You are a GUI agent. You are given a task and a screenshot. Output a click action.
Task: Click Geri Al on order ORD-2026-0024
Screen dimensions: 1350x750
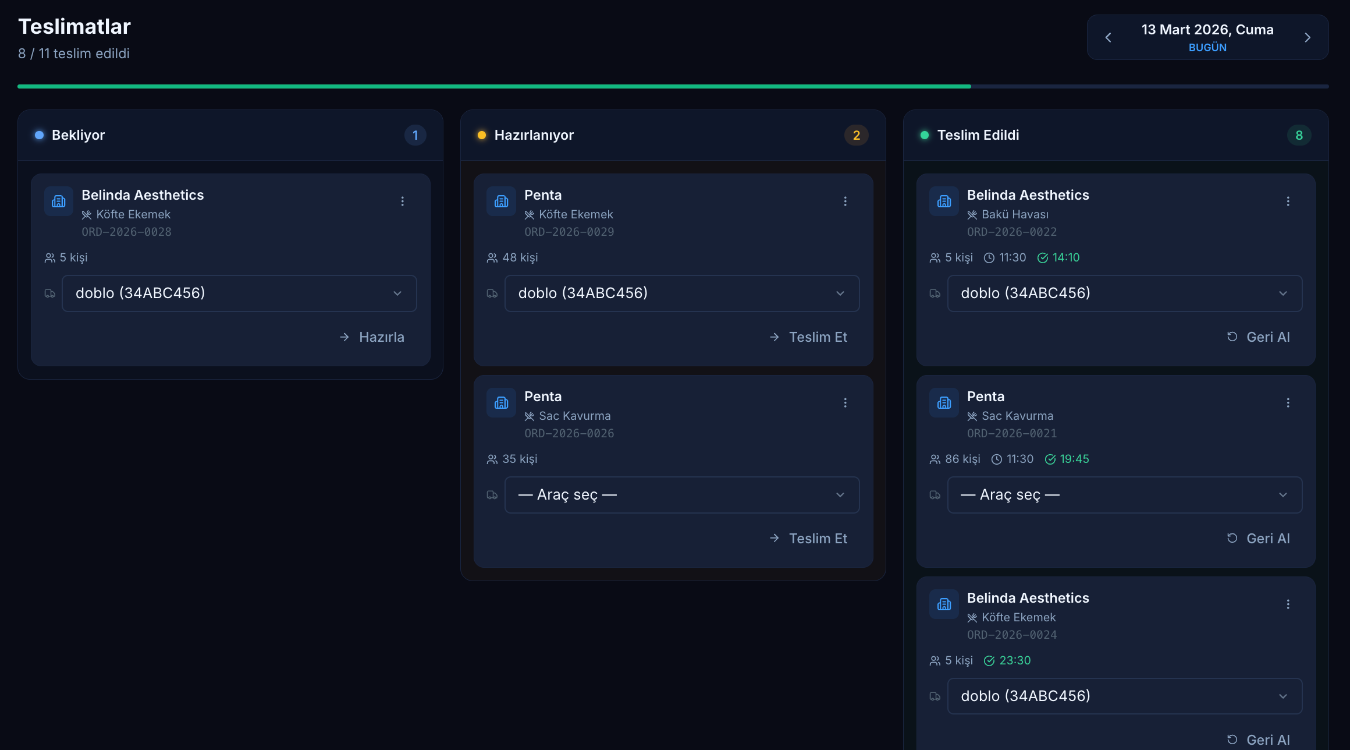pyautogui.click(x=1258, y=740)
